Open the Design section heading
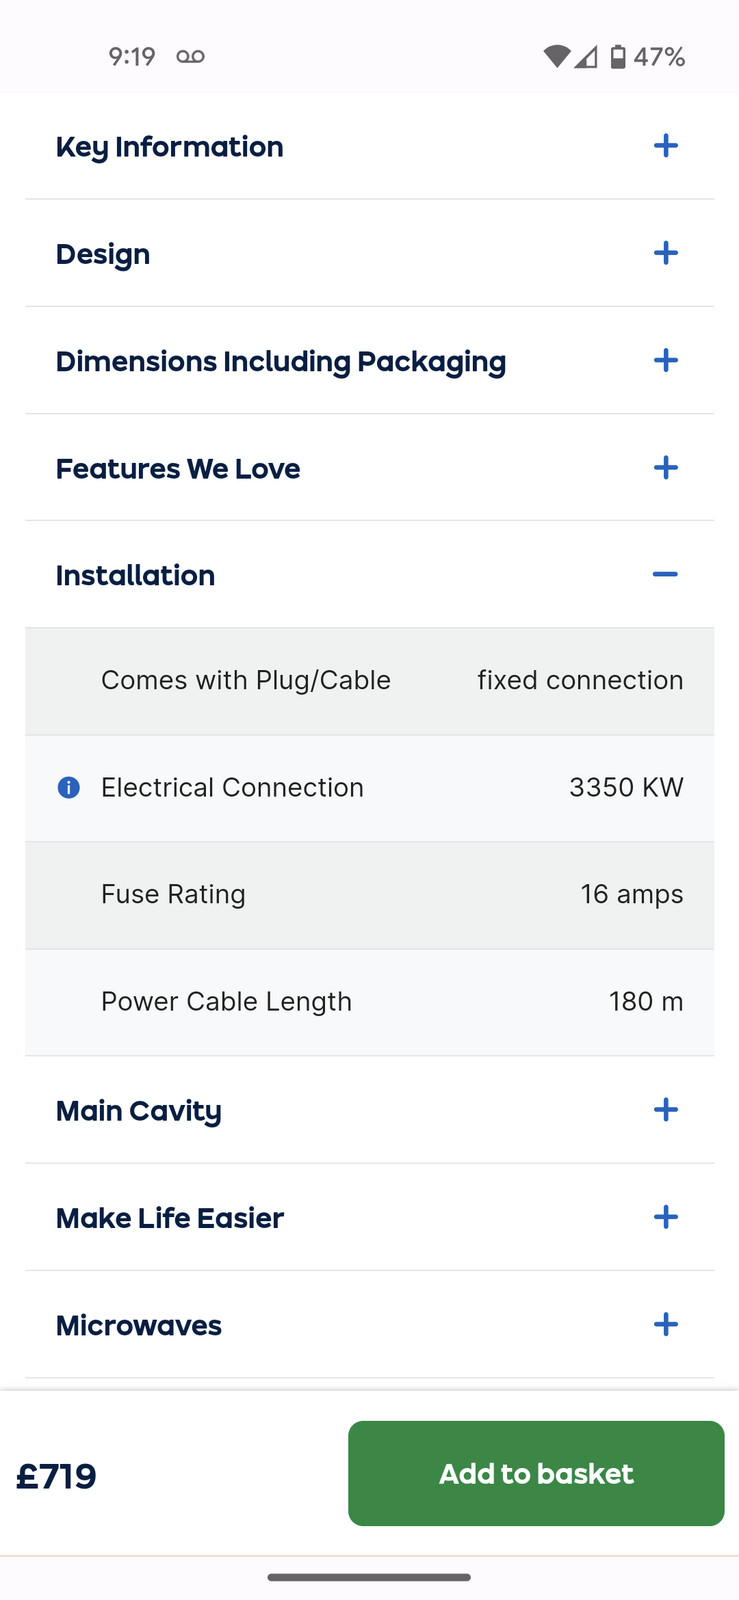This screenshot has height=1600, width=739. coord(103,254)
